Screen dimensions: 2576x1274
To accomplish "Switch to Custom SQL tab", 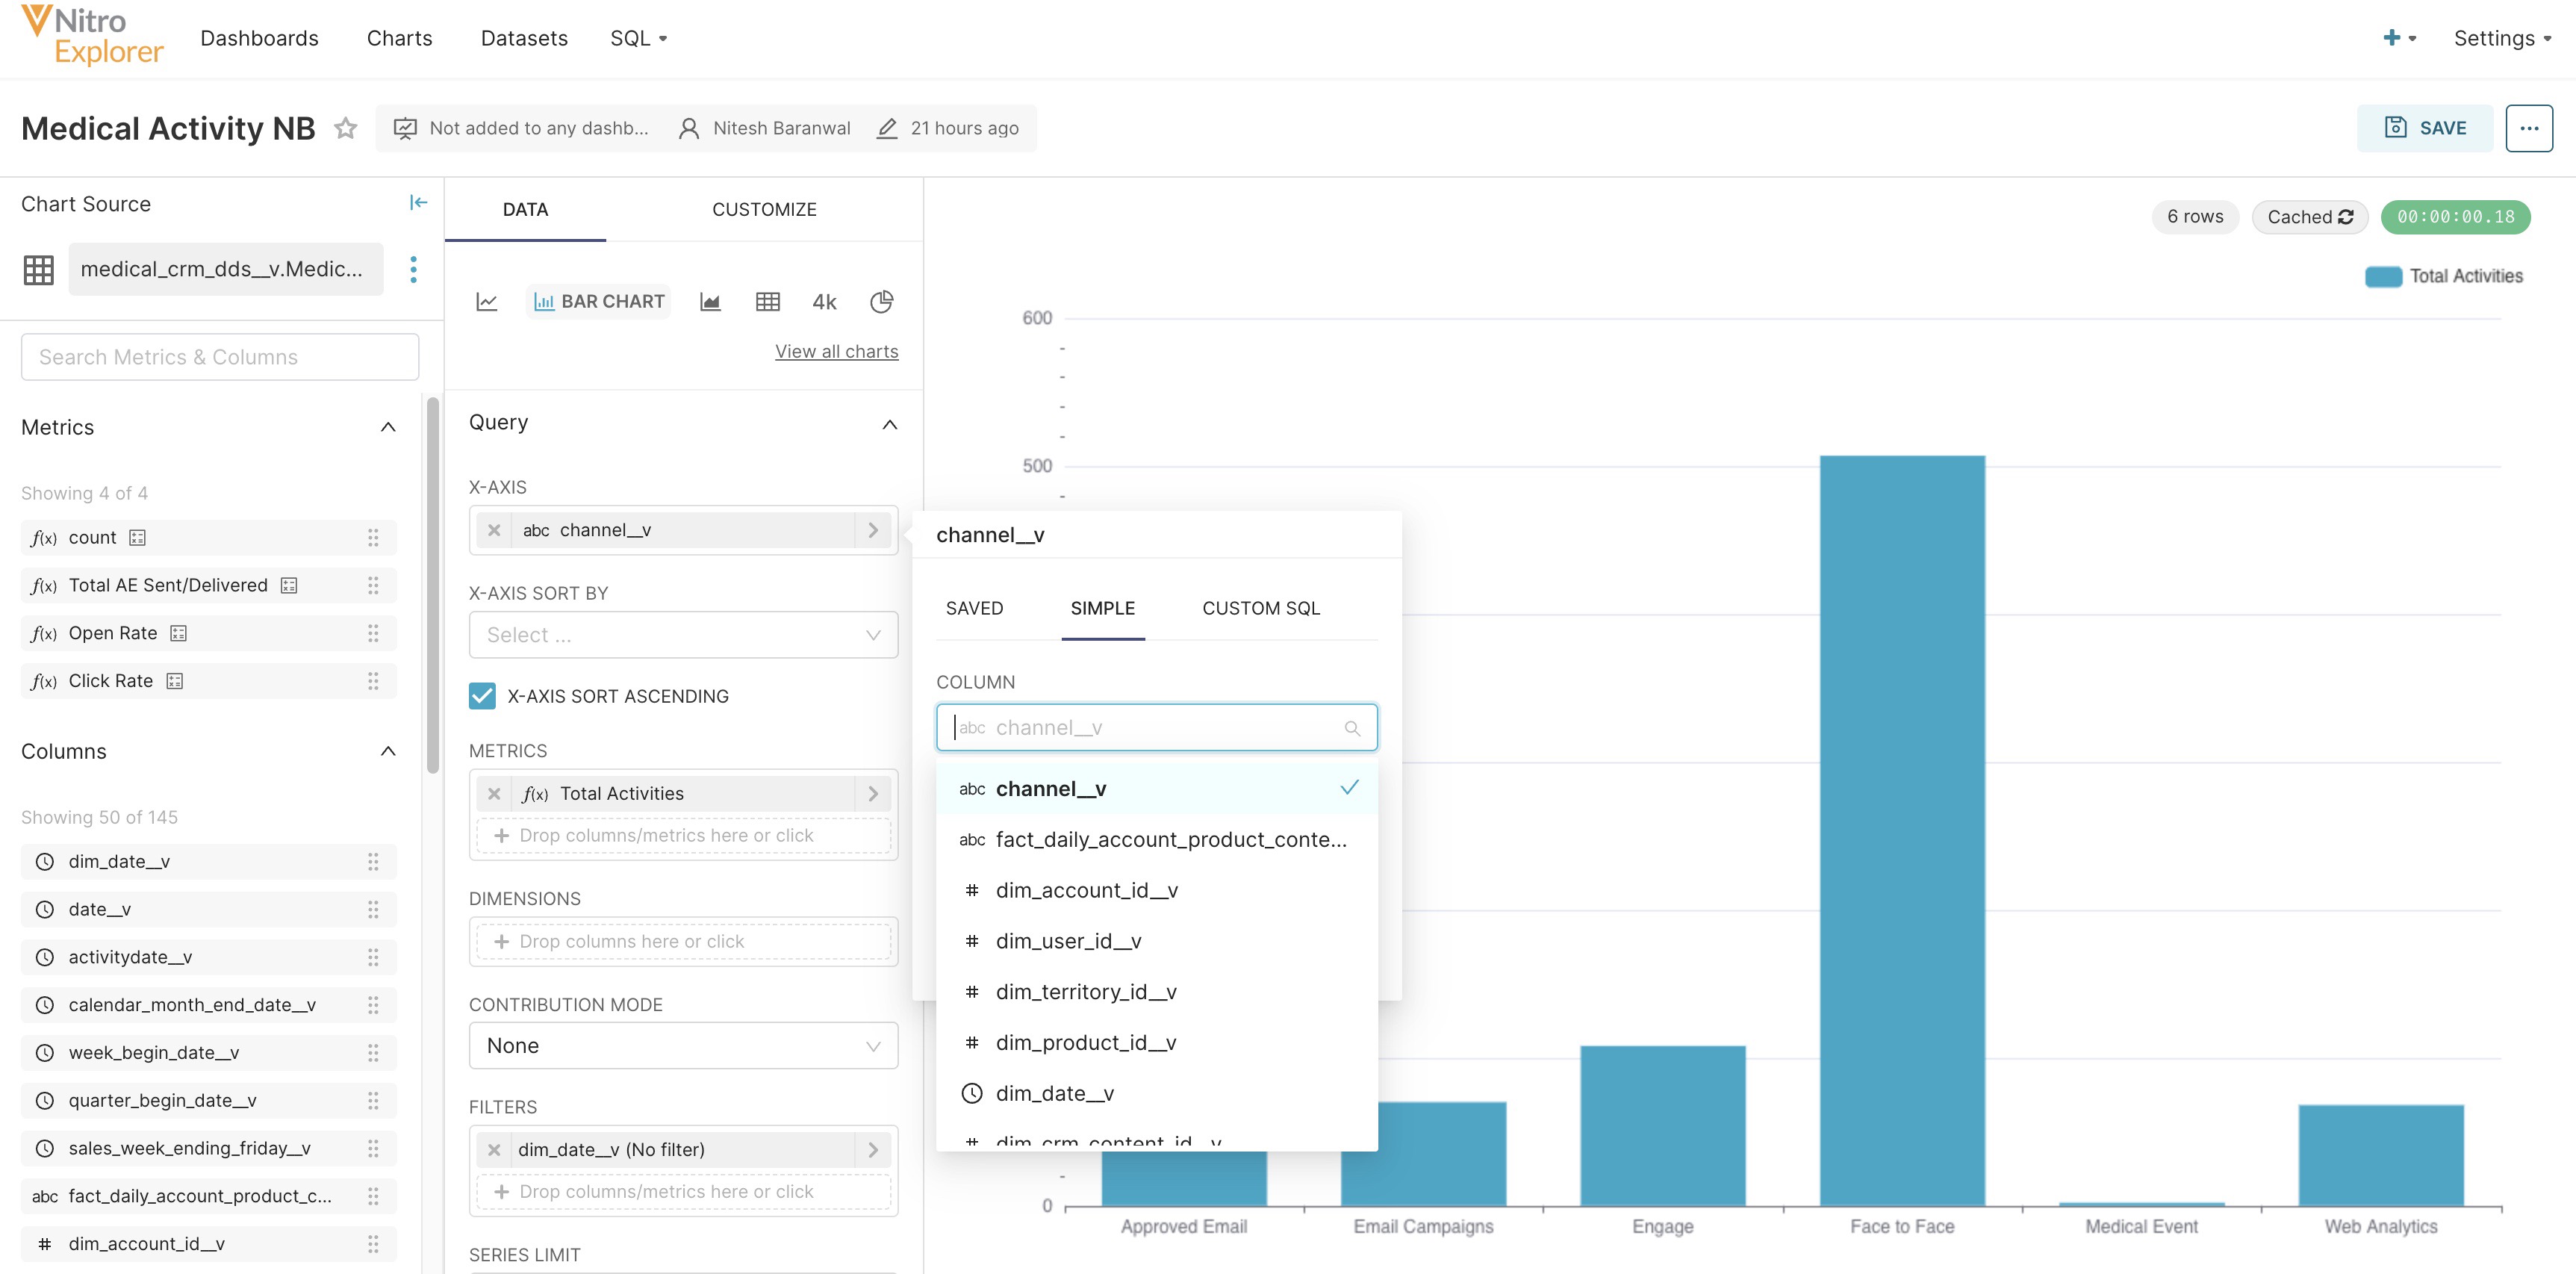I will [x=1260, y=608].
